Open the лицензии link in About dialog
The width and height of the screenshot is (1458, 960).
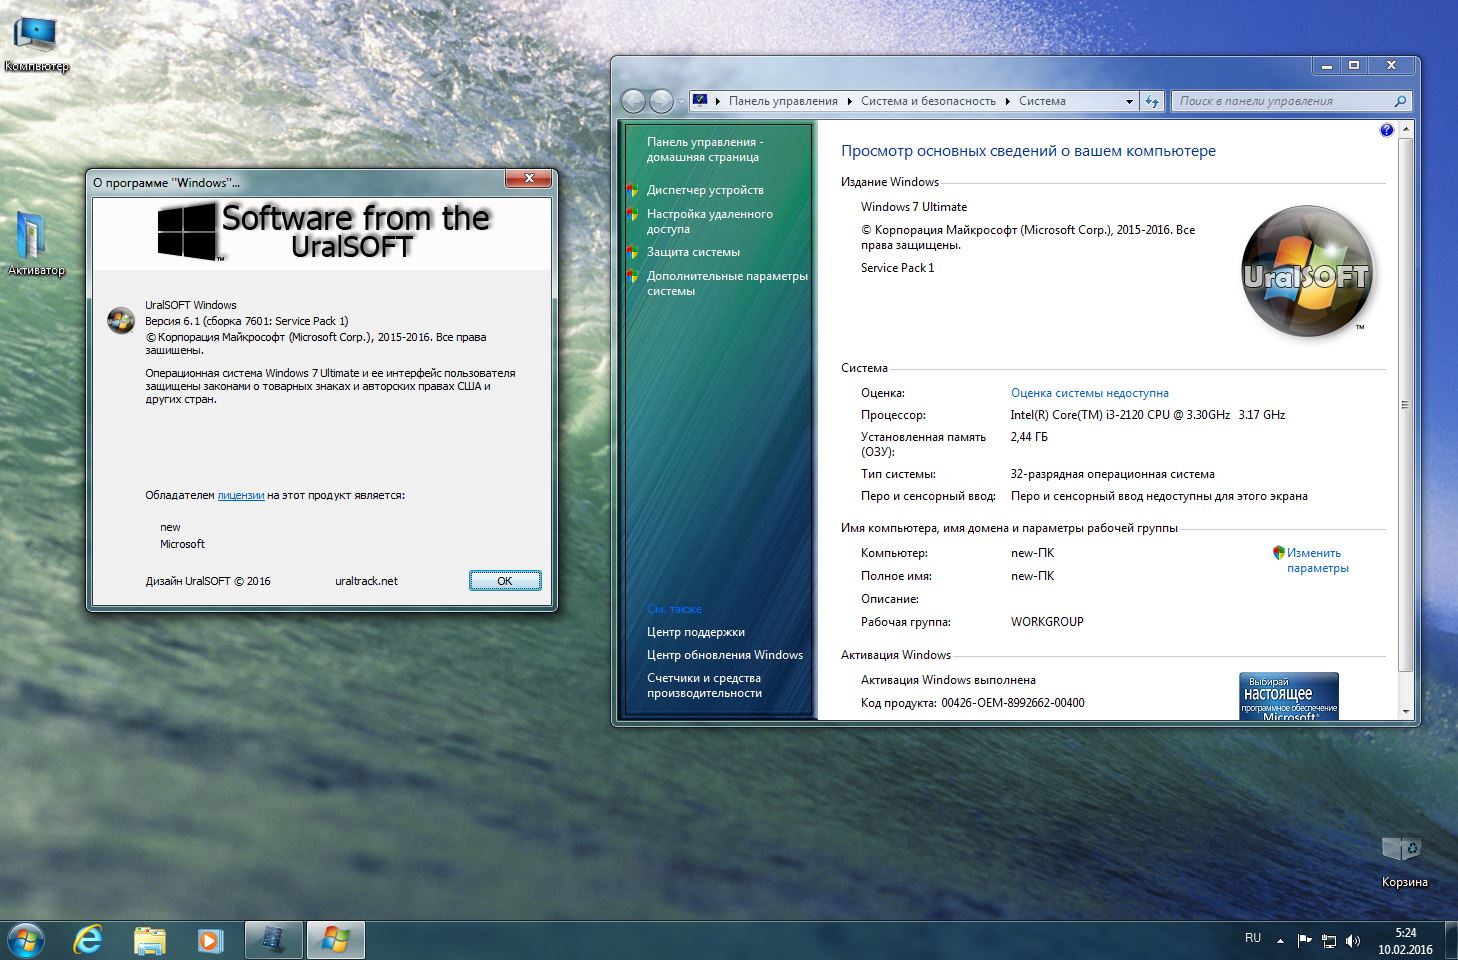pos(241,495)
